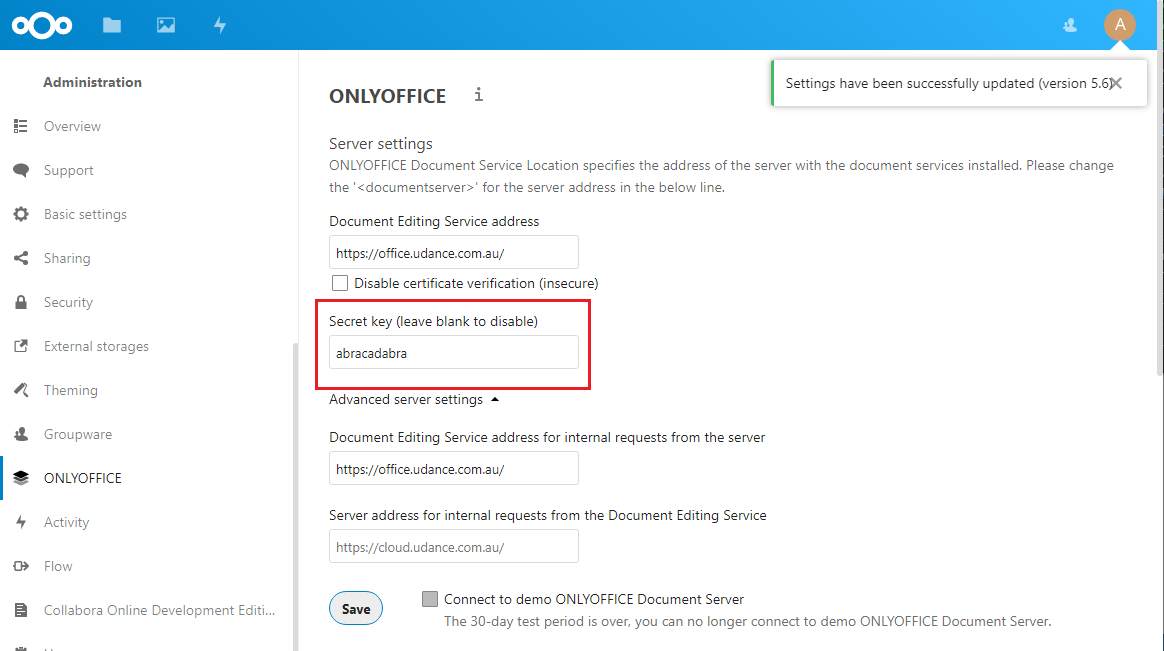
Task: Click the Server settings subheading
Action: tap(381, 143)
